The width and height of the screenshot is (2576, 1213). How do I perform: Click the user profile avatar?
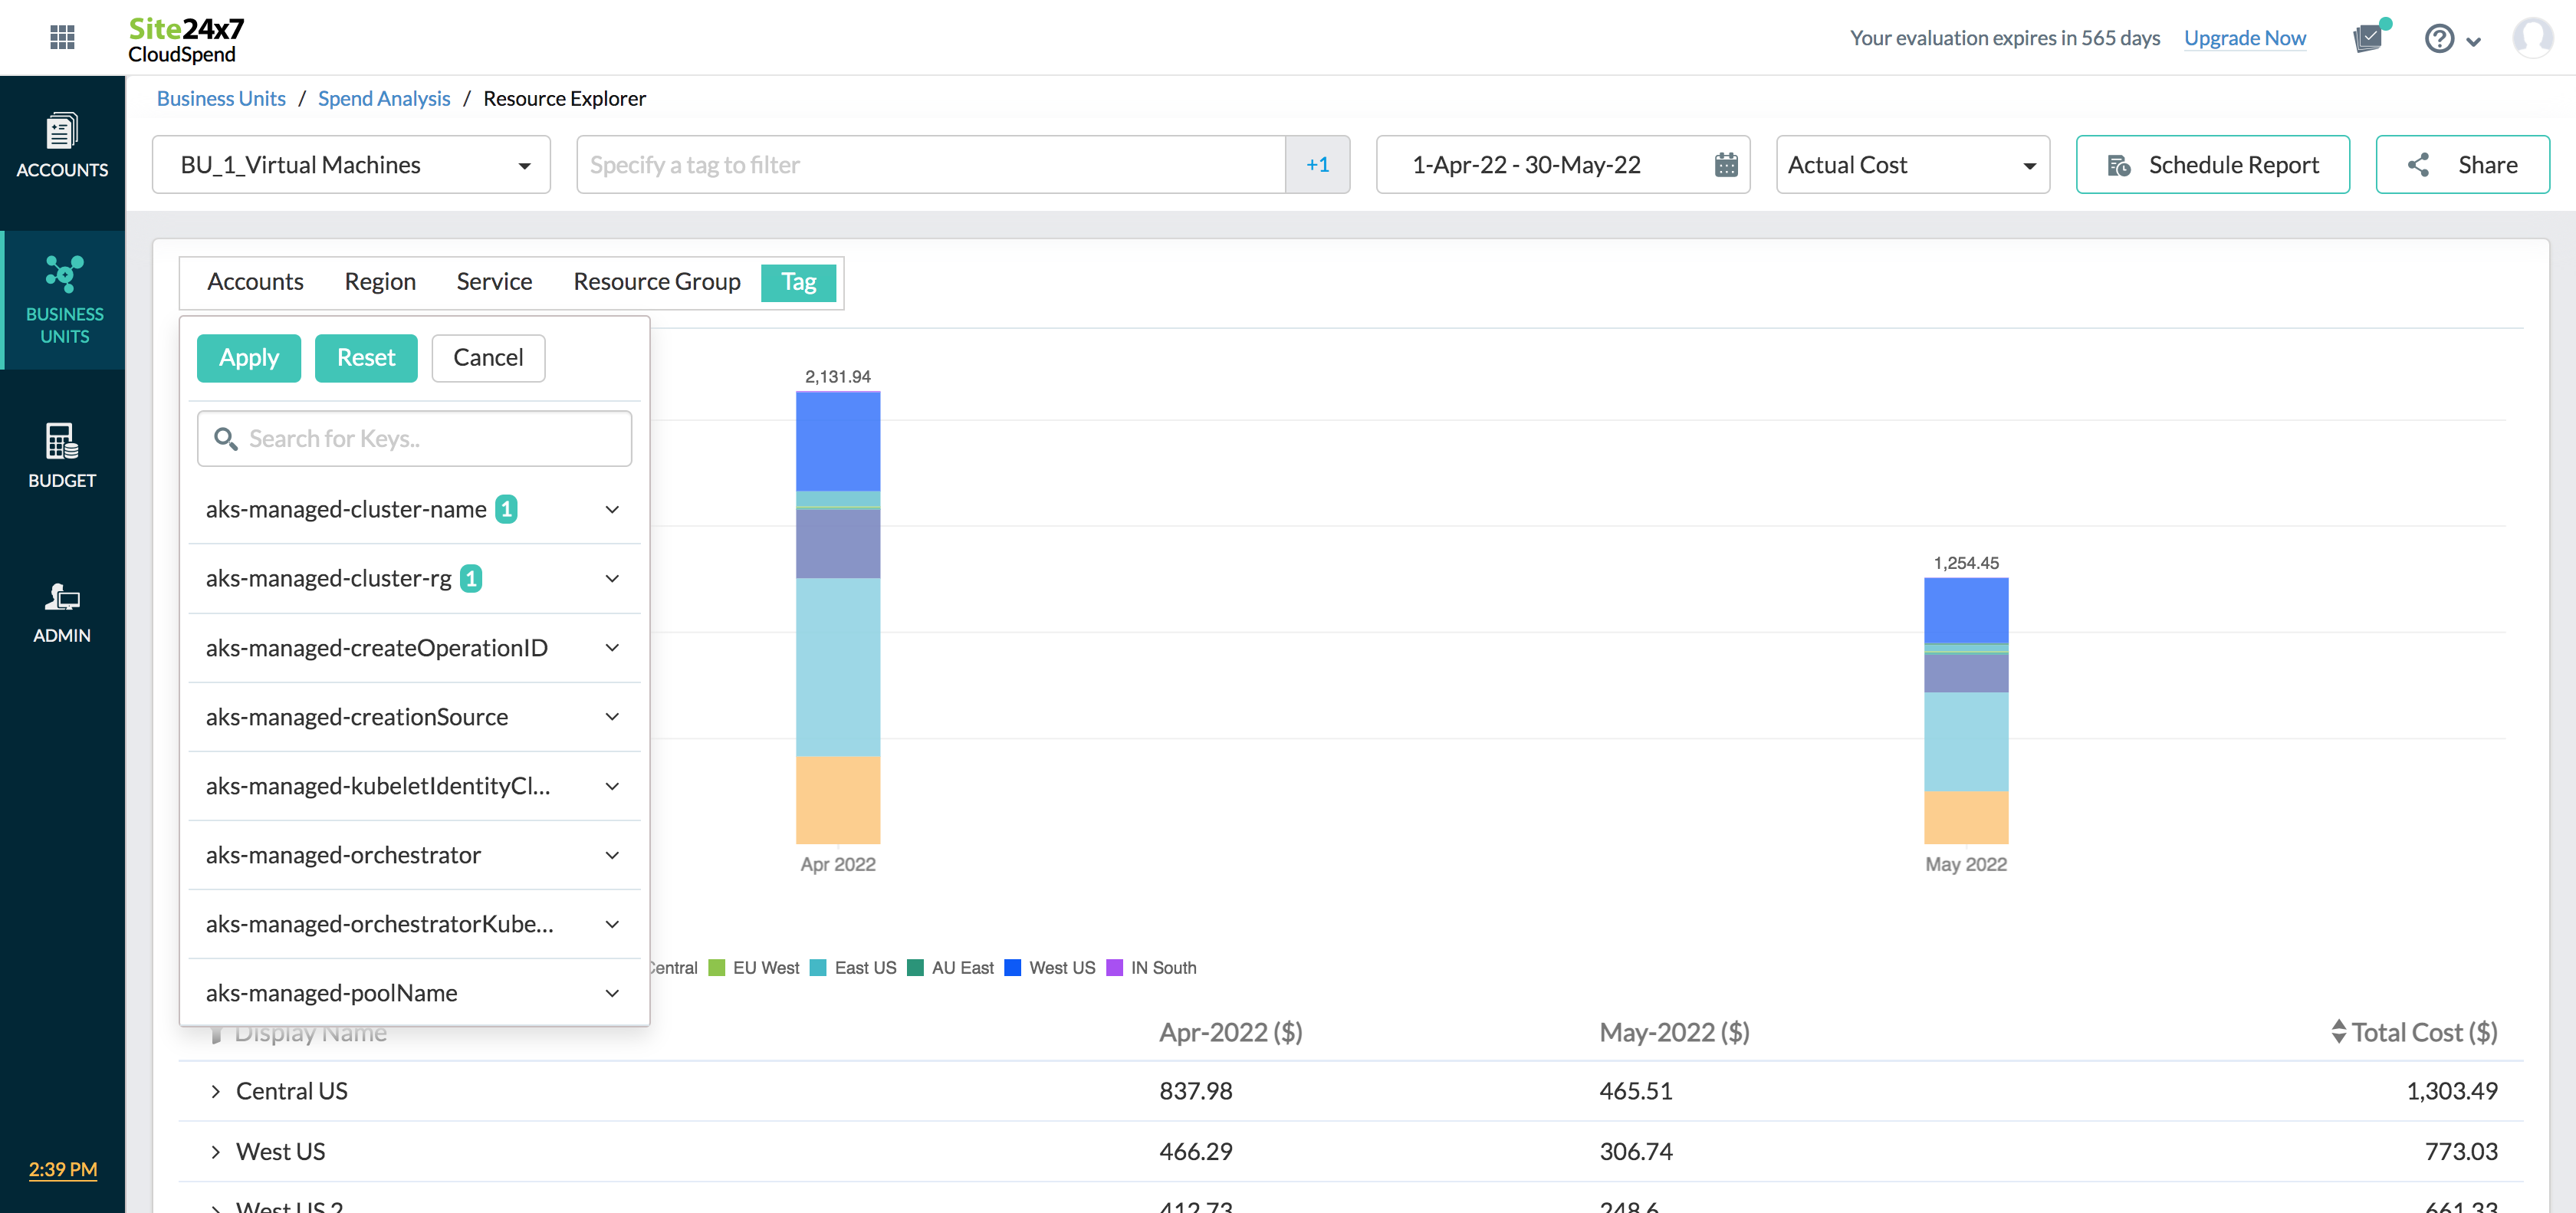pos(2532,38)
